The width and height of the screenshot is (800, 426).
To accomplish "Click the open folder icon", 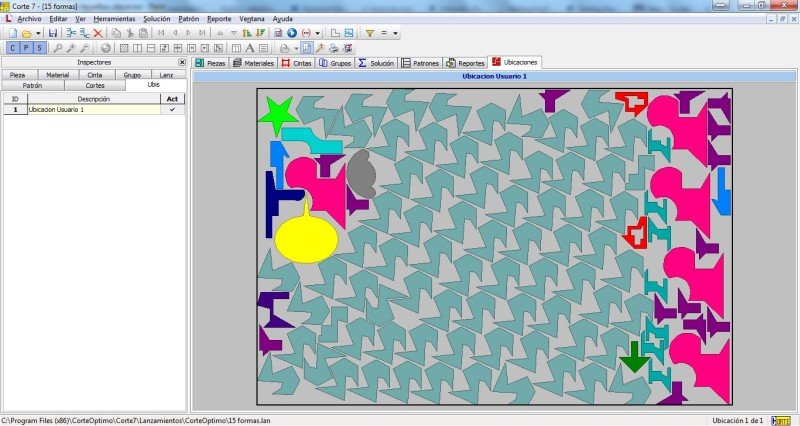I will [x=26, y=33].
